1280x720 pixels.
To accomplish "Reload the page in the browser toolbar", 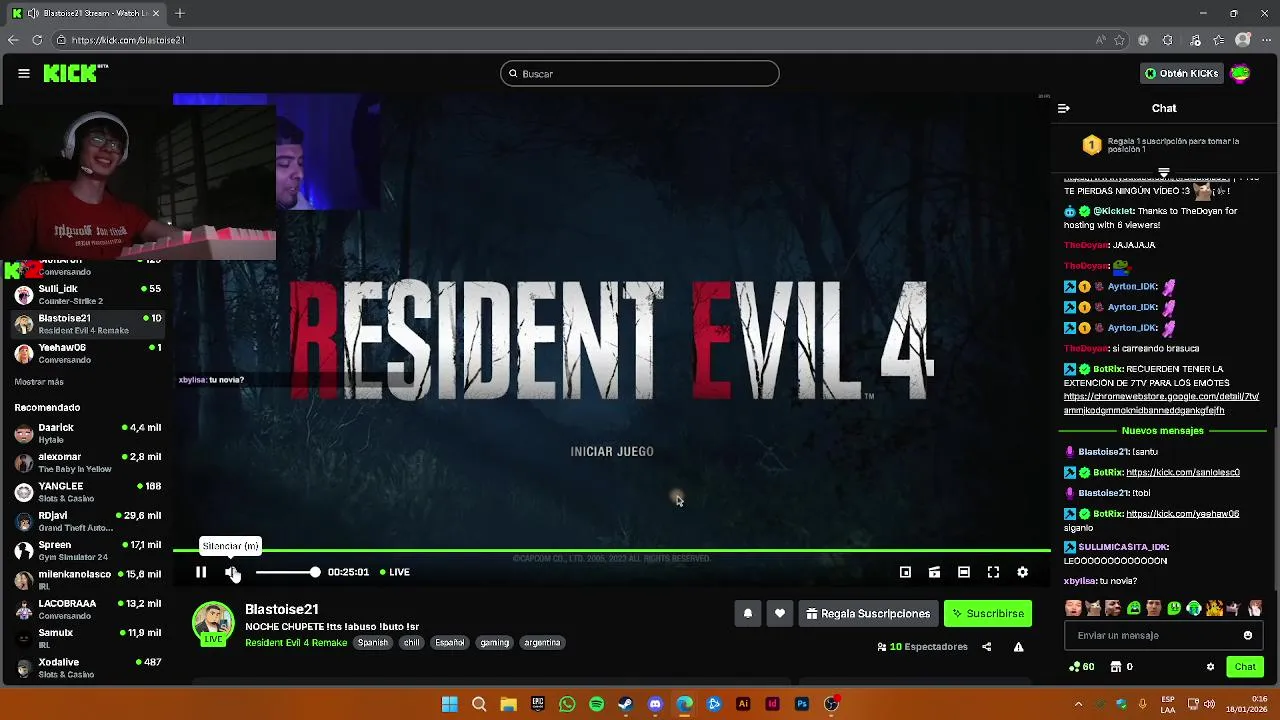I will click(x=37, y=40).
